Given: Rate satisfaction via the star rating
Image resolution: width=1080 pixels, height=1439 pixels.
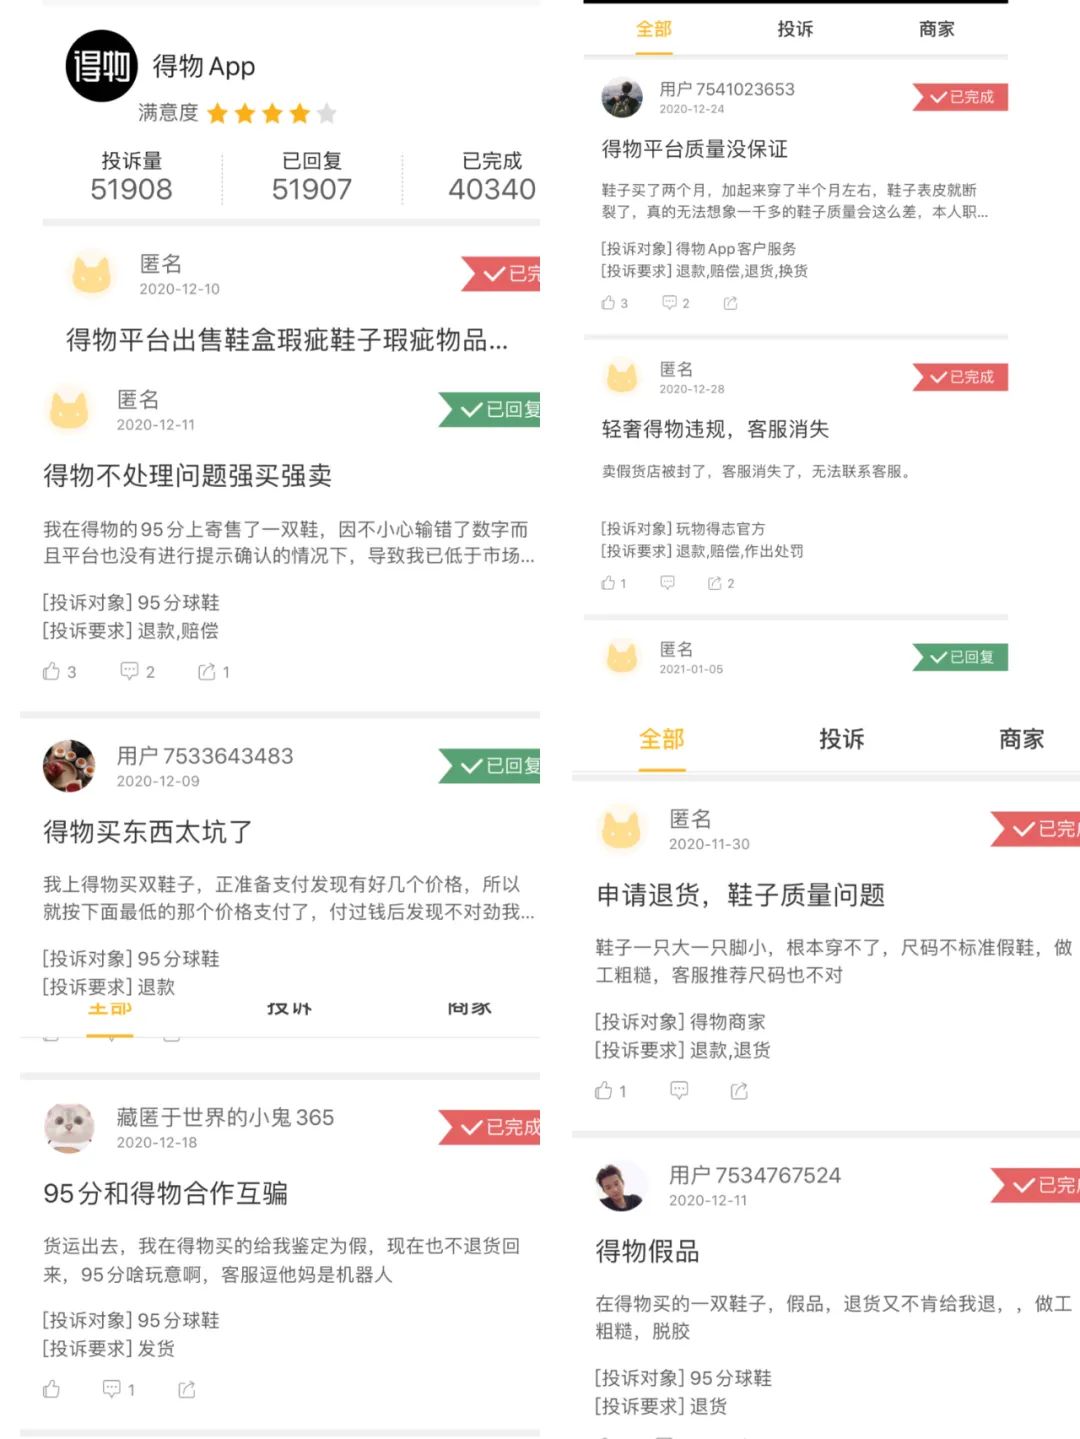Looking at the screenshot, I should 270,113.
